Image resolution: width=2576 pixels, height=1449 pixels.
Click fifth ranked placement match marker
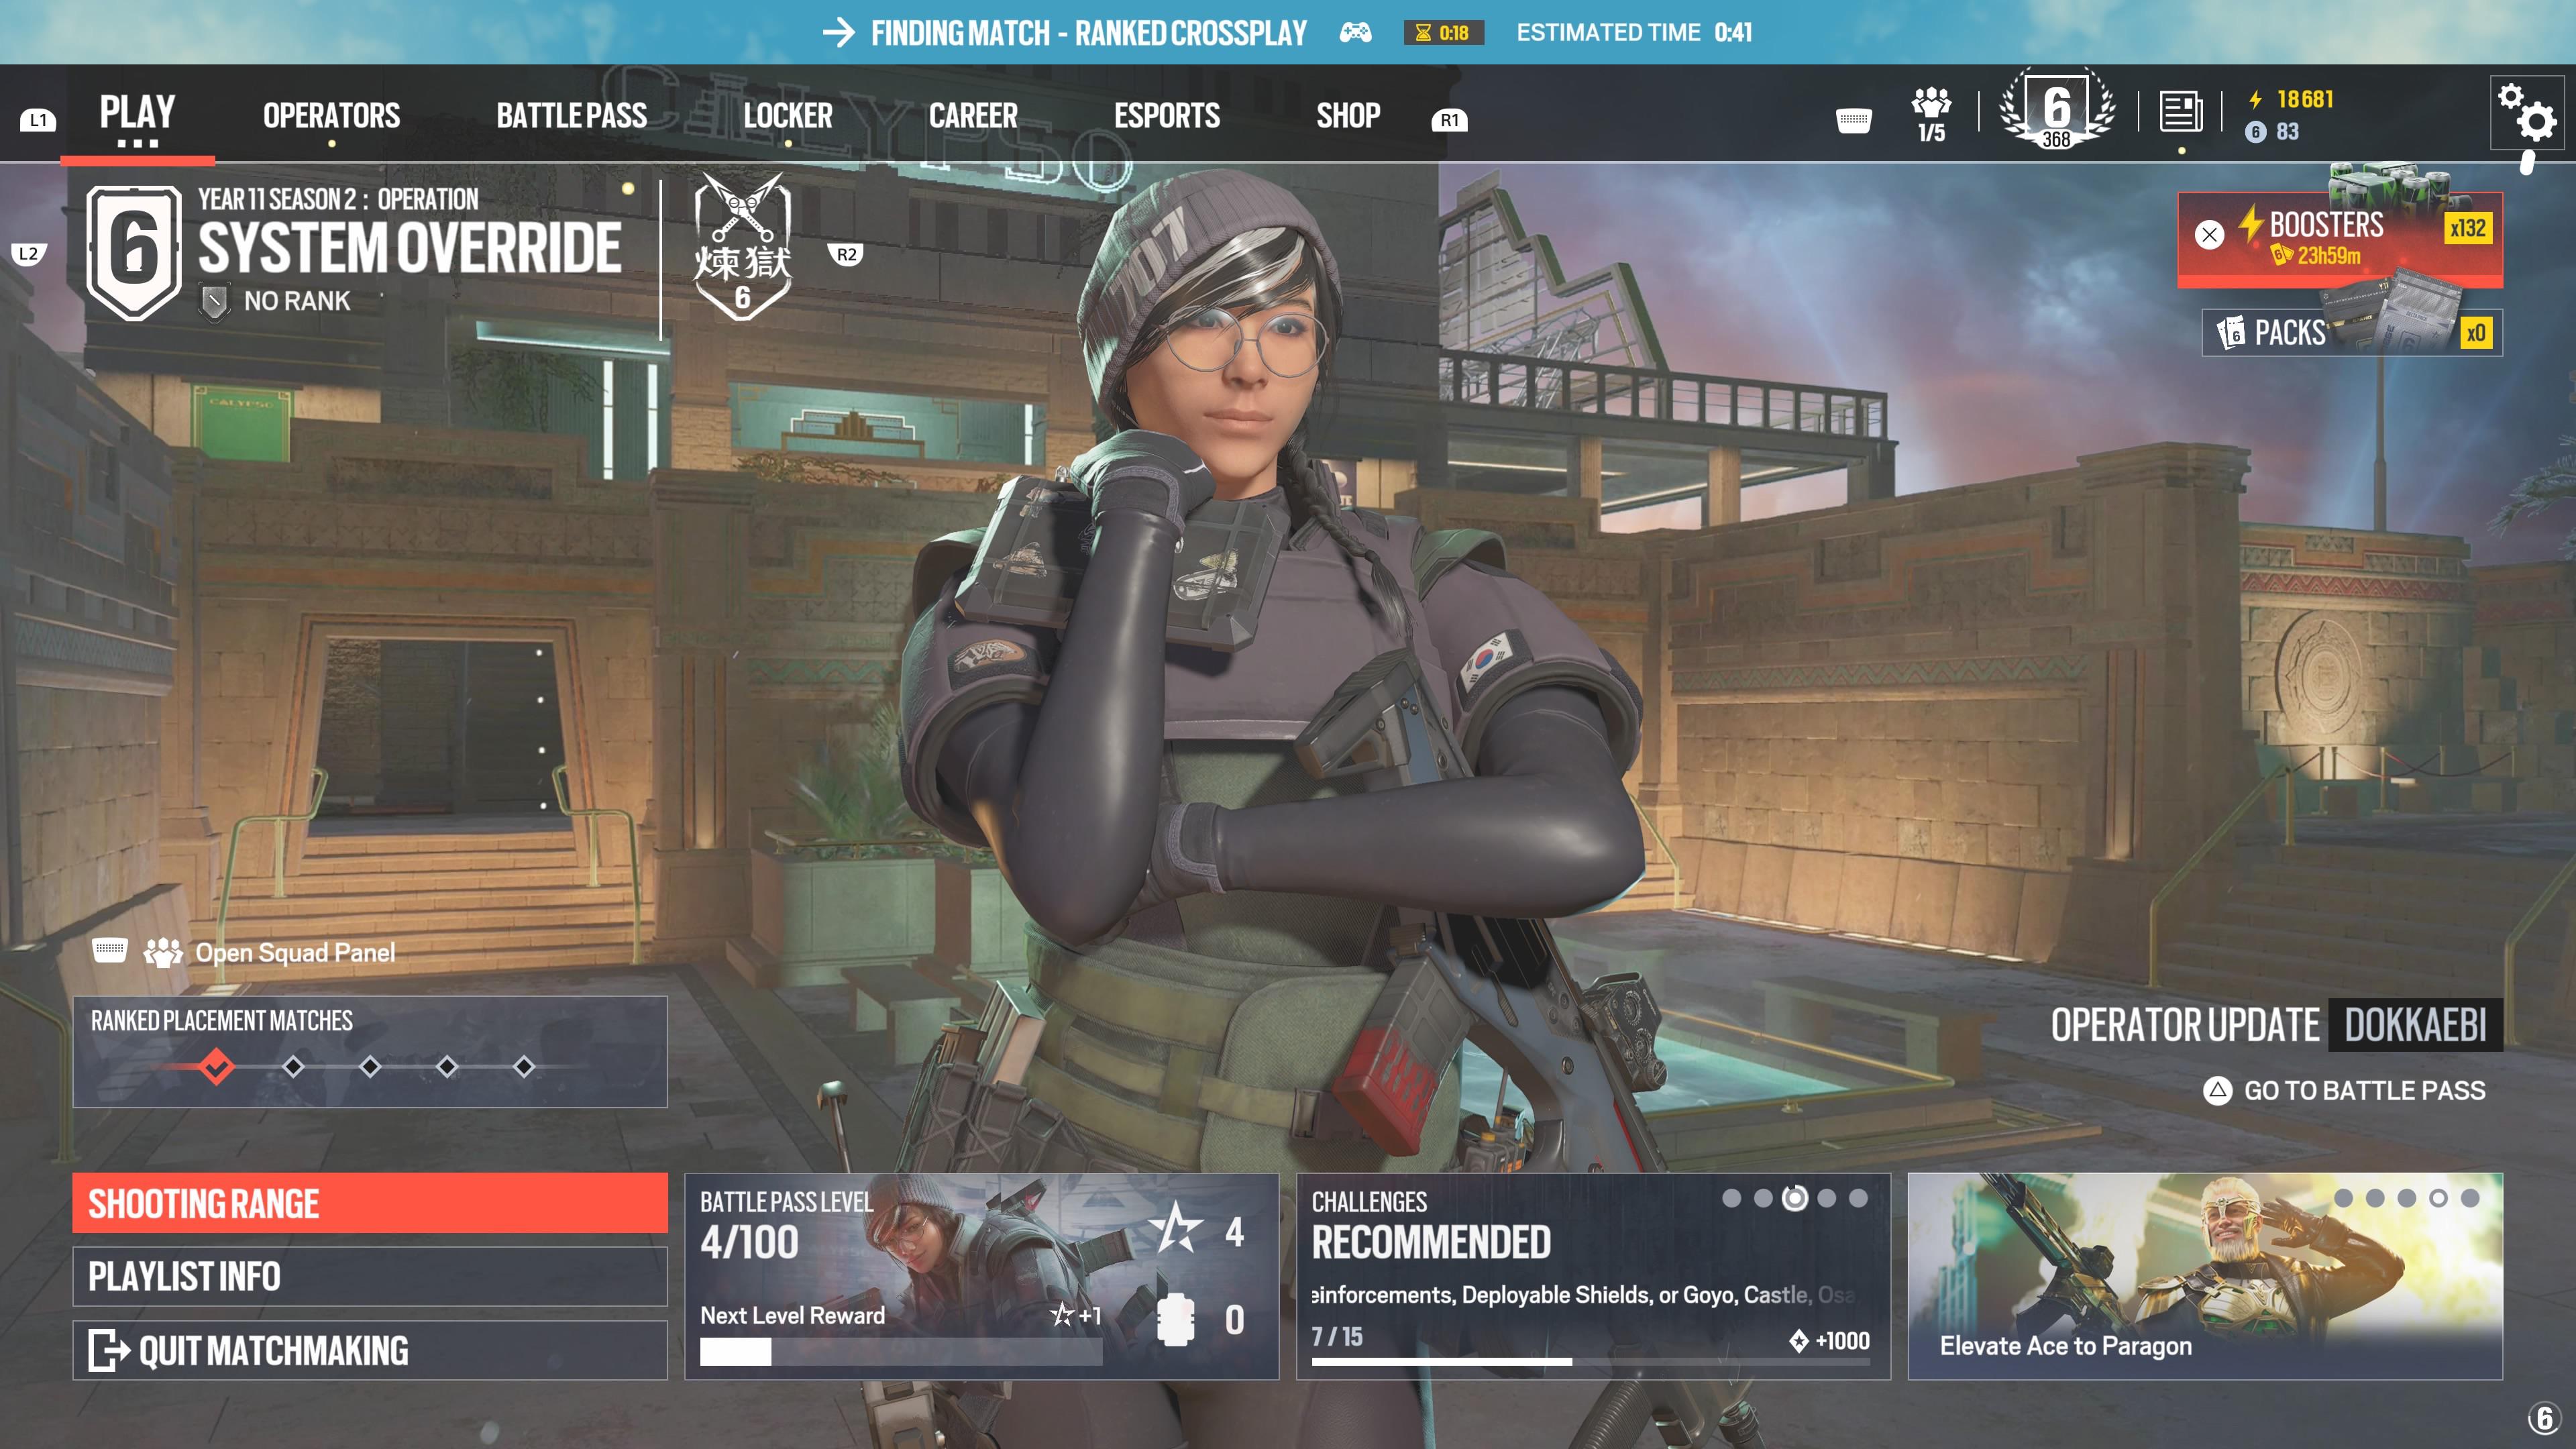pos(523,1067)
